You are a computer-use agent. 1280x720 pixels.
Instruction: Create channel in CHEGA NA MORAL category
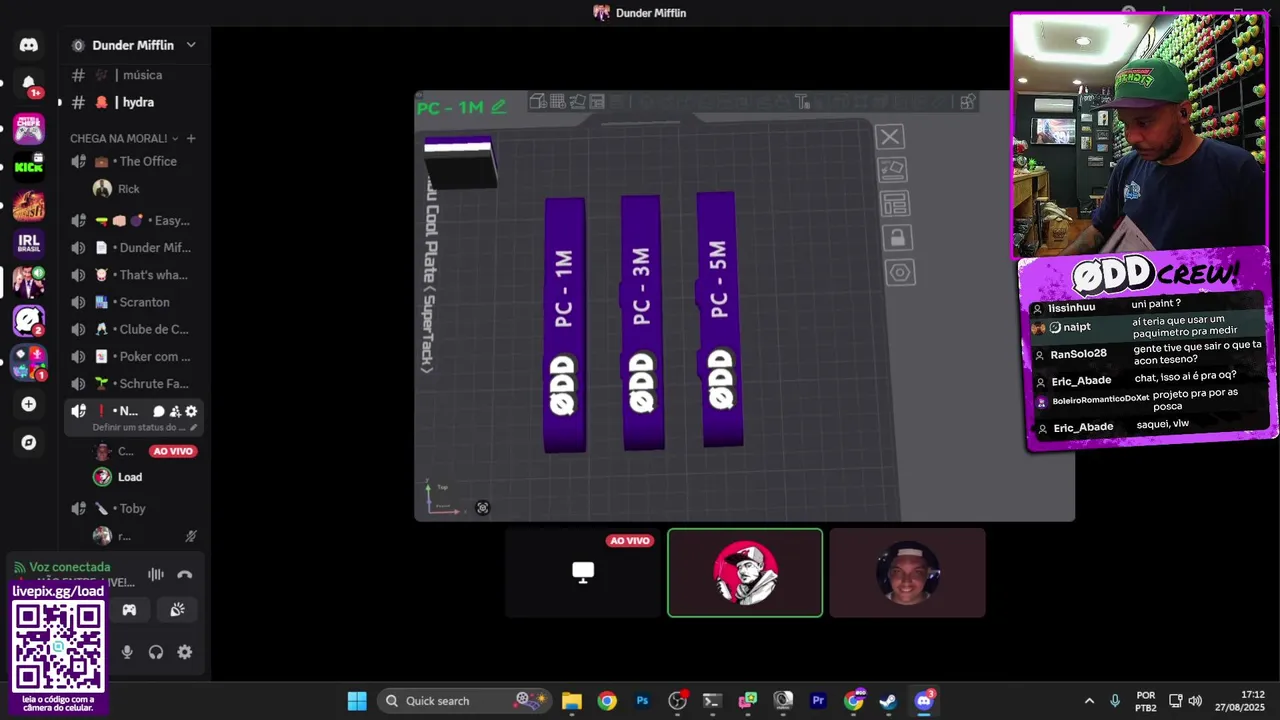pos(191,138)
